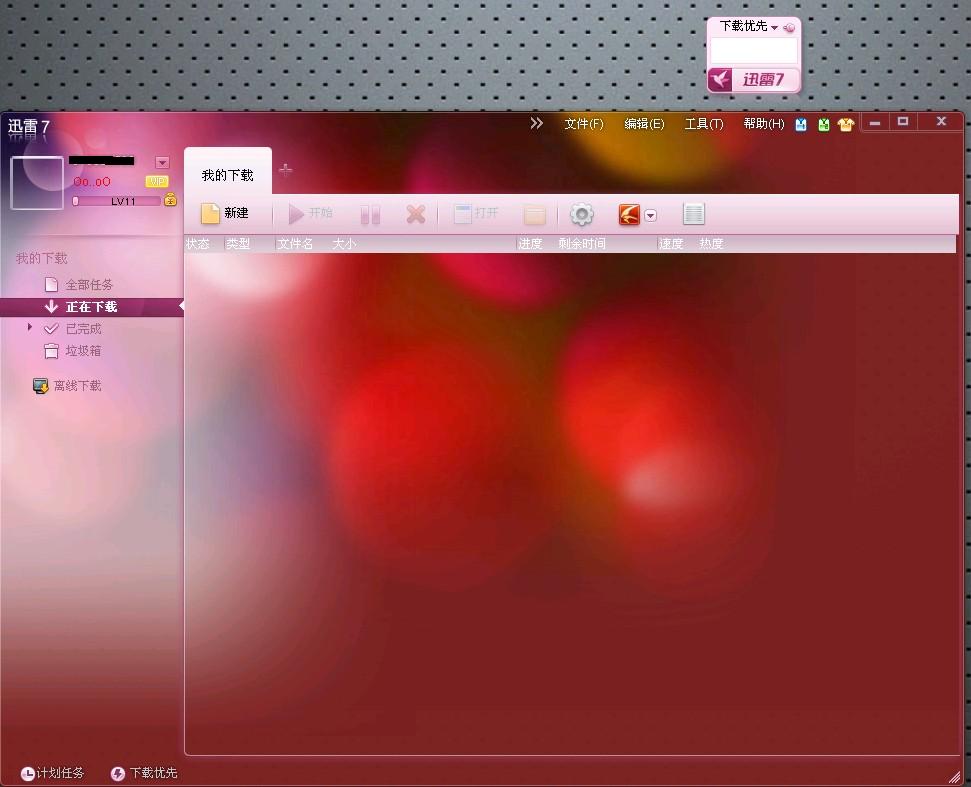Open 离线下载 offline download
971x787 pixels.
[x=67, y=386]
